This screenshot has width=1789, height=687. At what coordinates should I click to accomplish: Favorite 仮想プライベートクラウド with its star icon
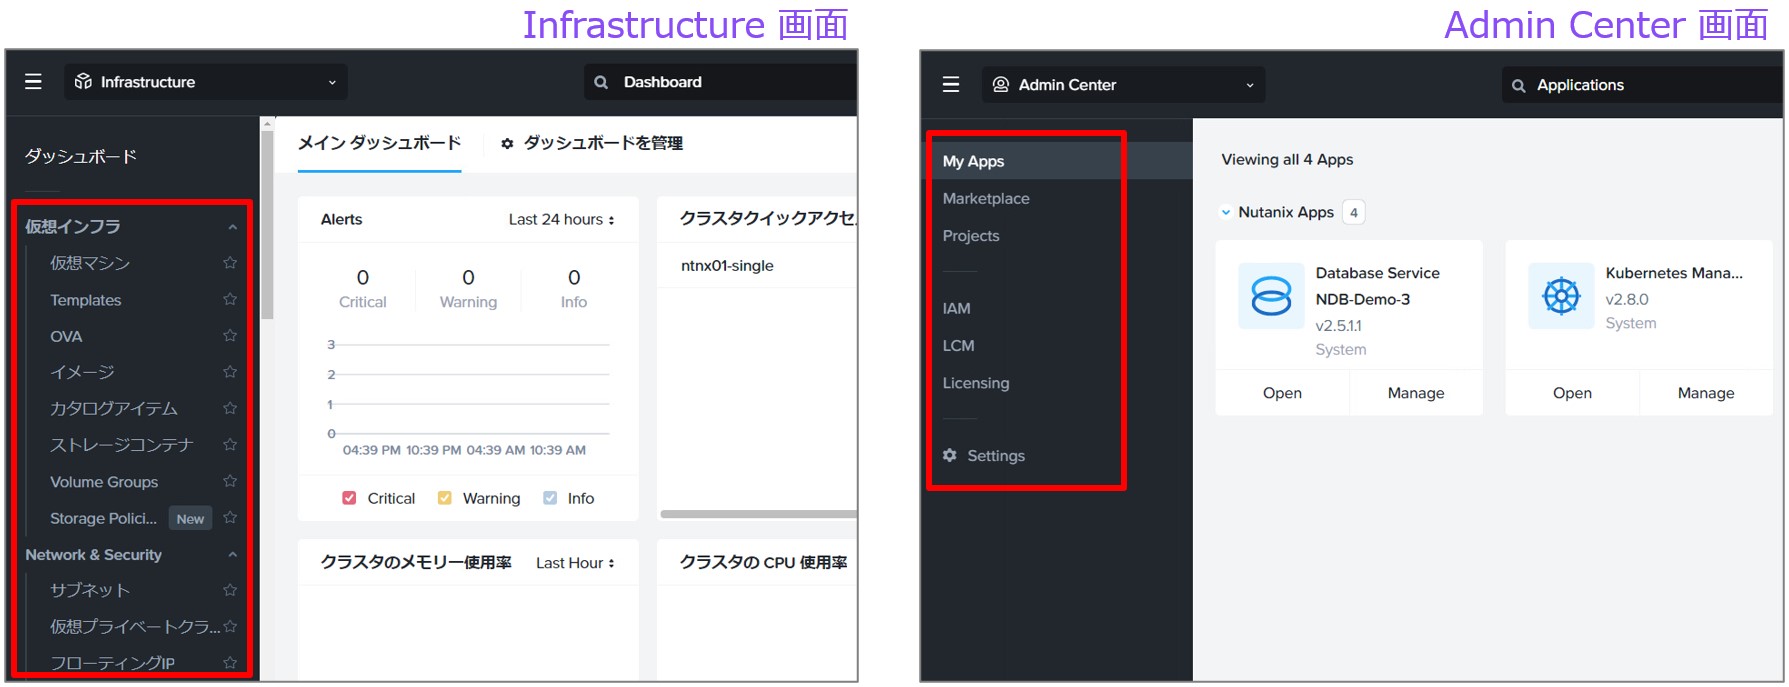230,626
